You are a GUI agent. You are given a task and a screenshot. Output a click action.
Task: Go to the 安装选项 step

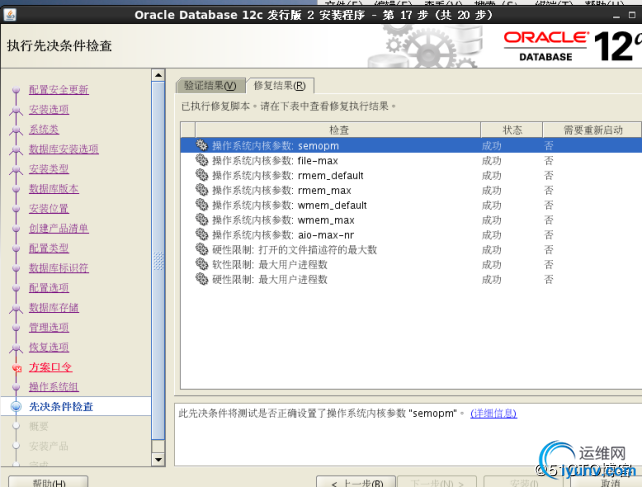(49, 109)
